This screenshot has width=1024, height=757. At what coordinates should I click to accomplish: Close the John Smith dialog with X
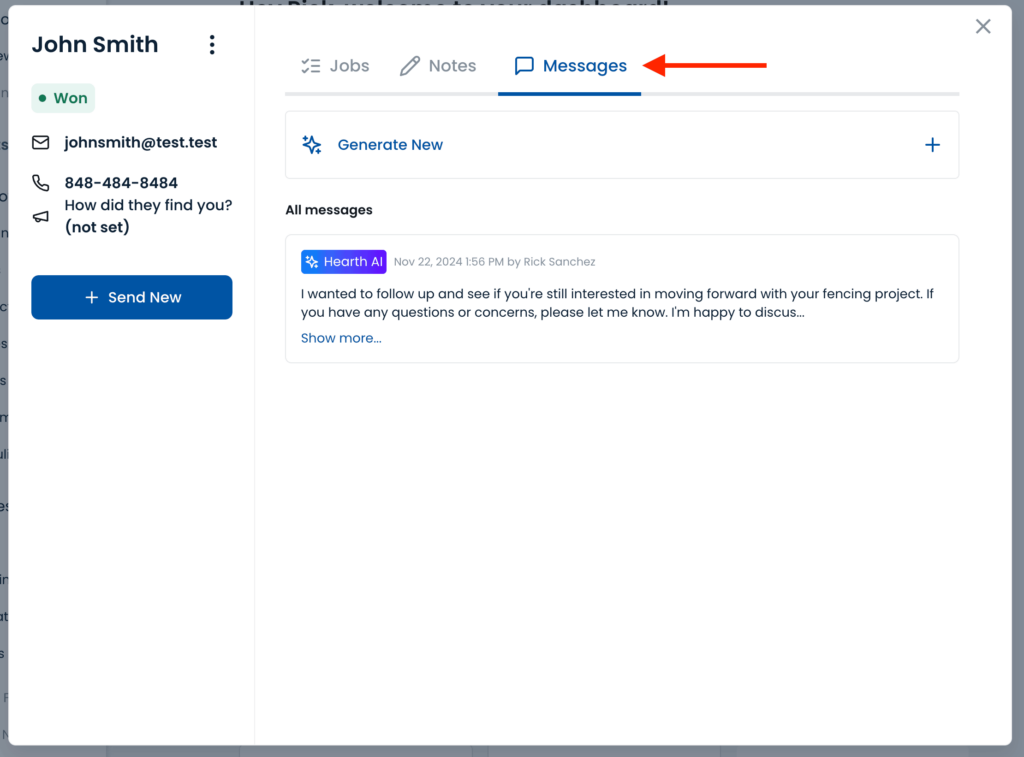pos(983,27)
